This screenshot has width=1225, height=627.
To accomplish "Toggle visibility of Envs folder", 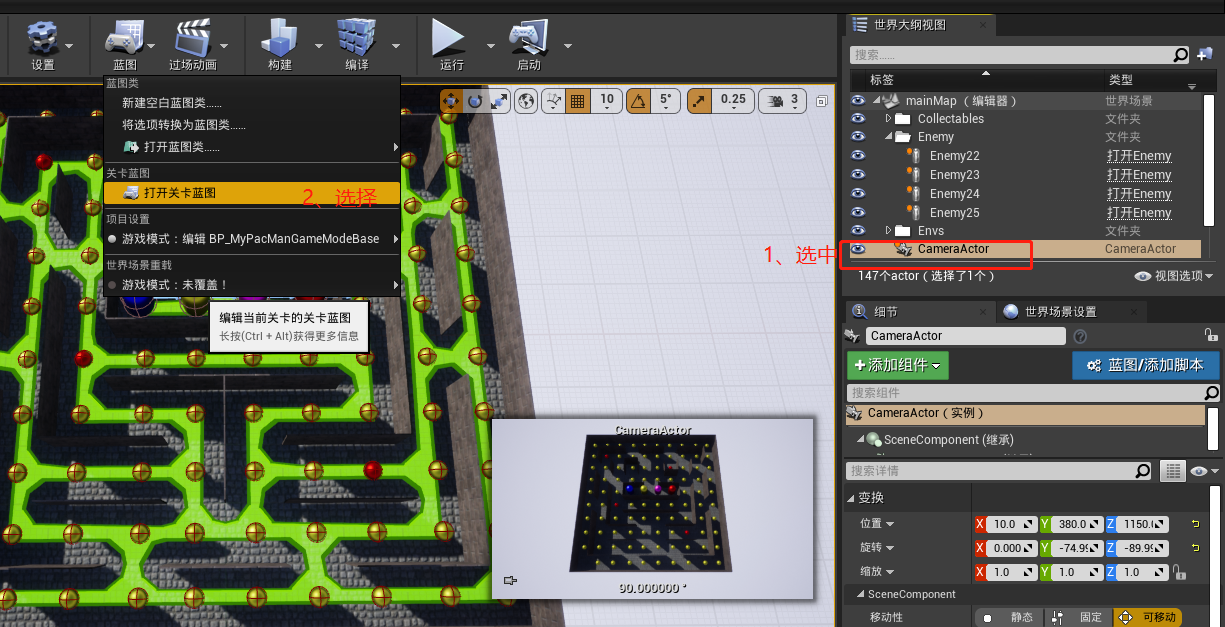I will [858, 231].
